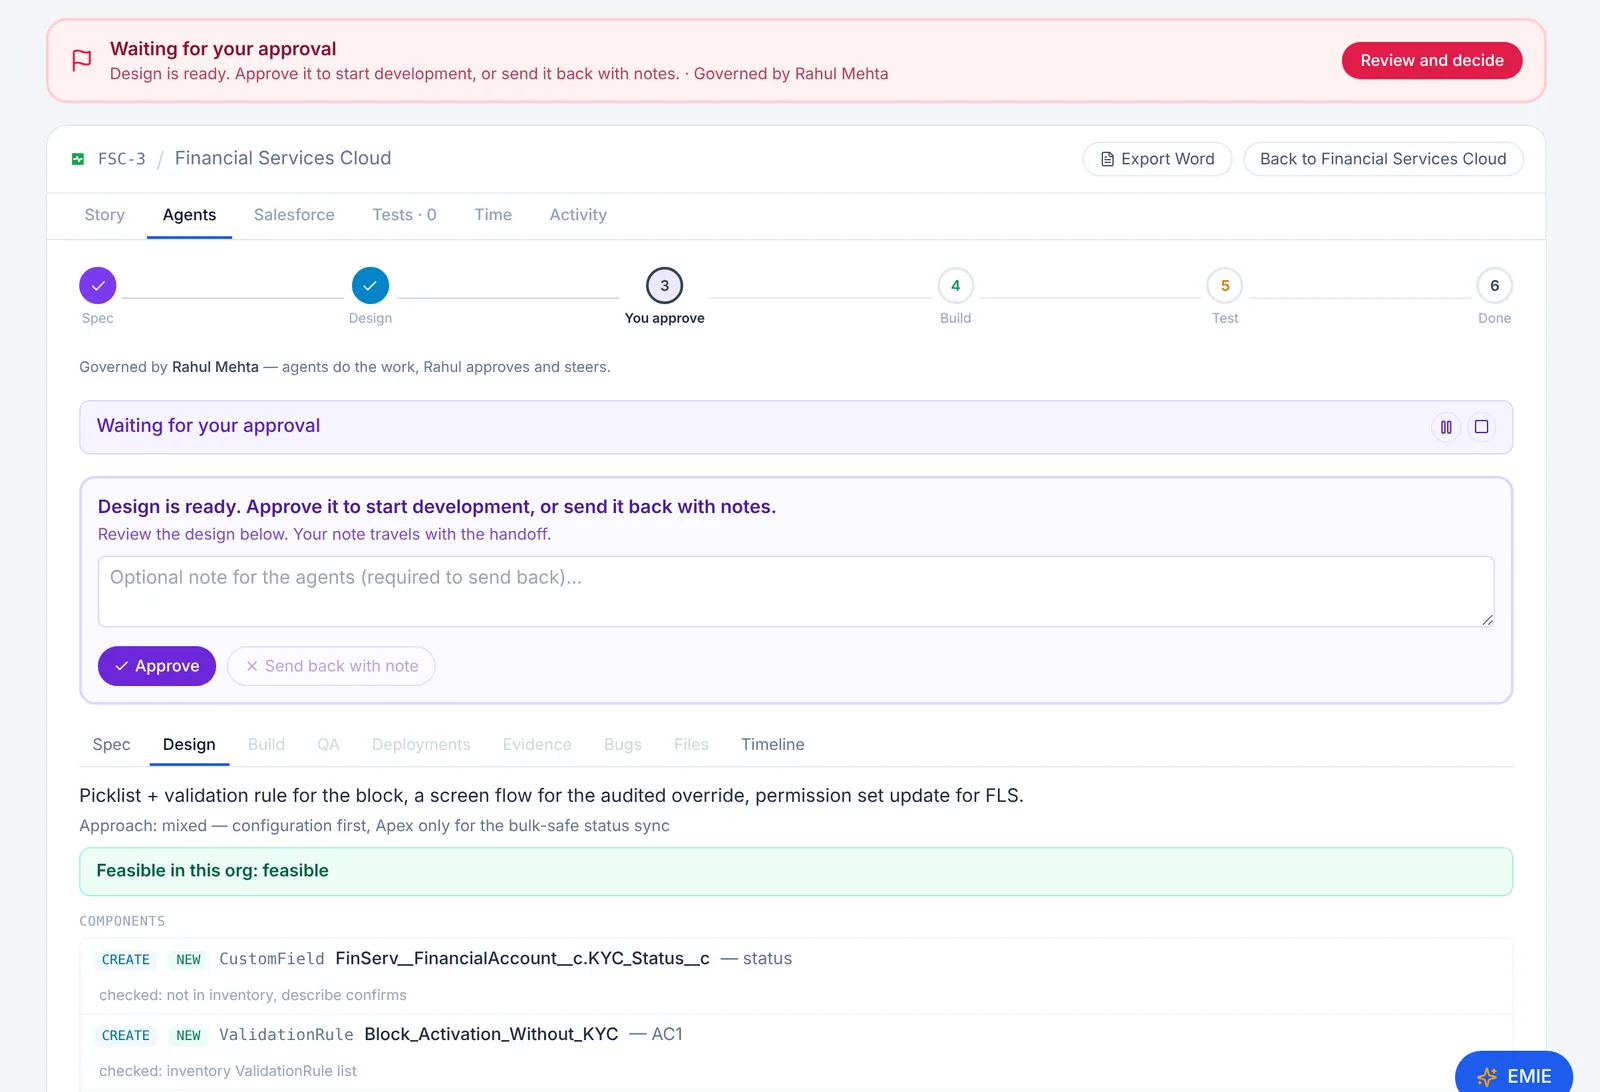
Task: Open the QA sub-tab
Action: [x=328, y=745]
